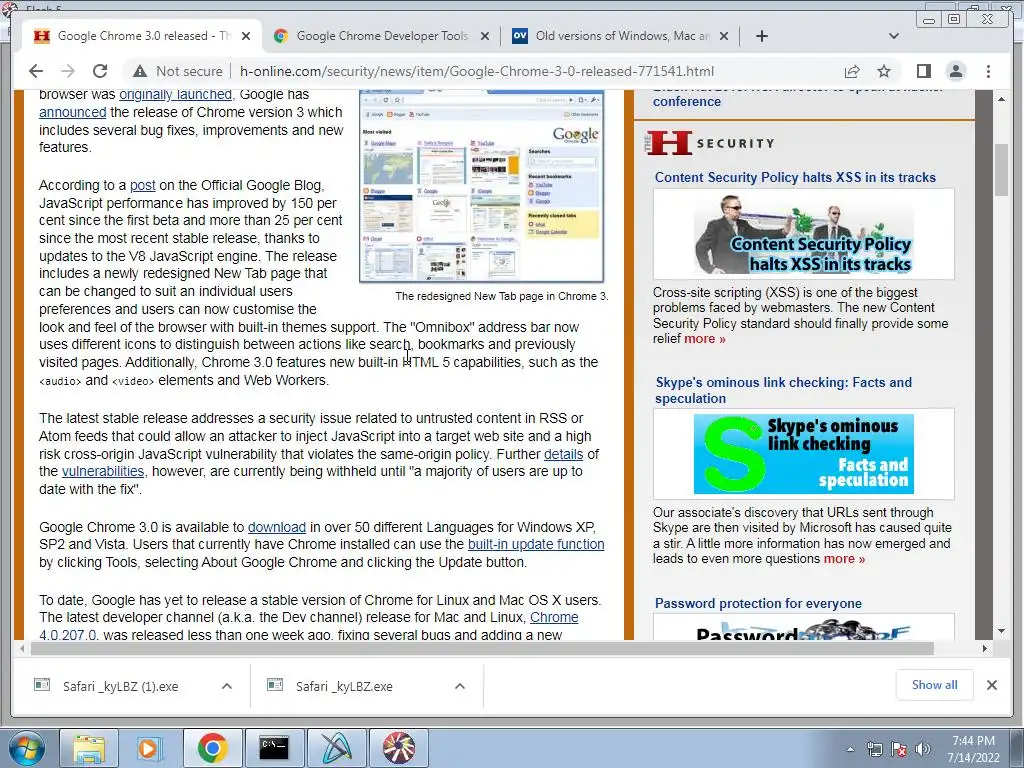Click the volume speaker tray icon
The width and height of the screenshot is (1024, 768).
922,750
